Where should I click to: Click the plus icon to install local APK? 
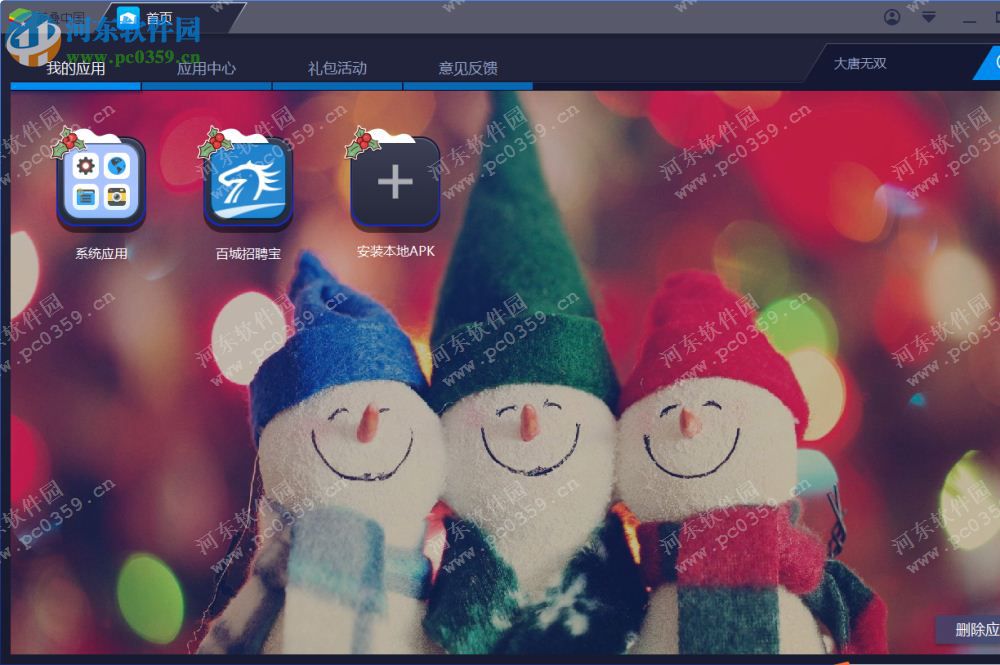pyautogui.click(x=395, y=183)
